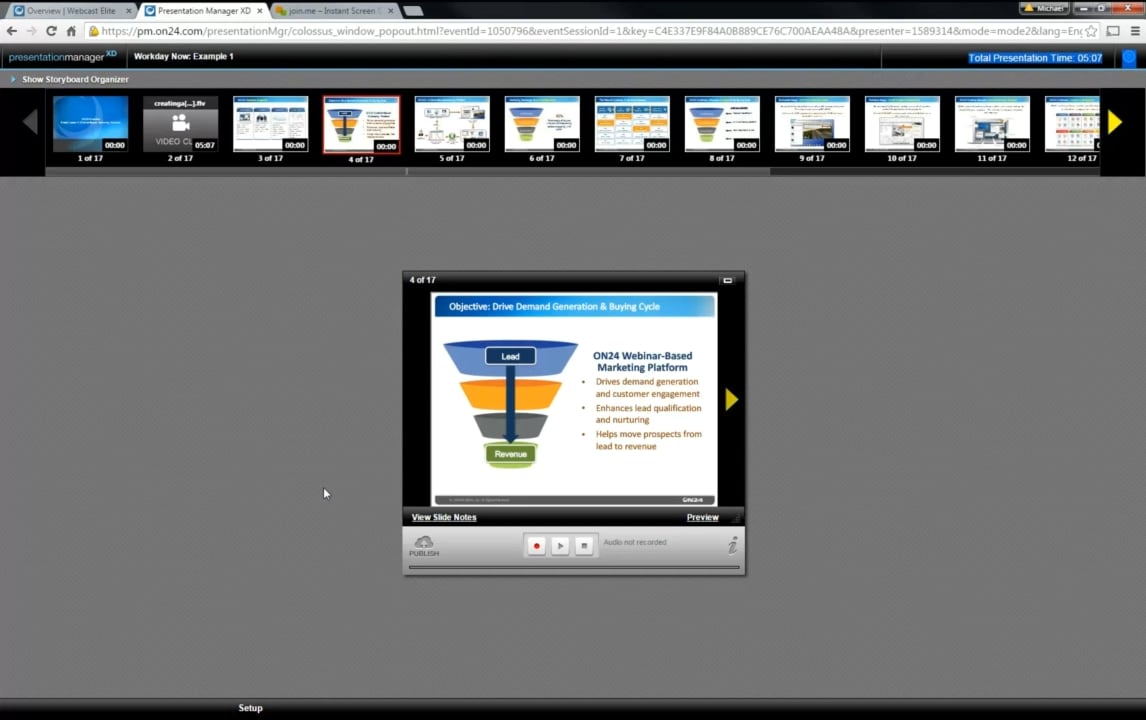Click the play button in slide recorder
The height and width of the screenshot is (720, 1146).
point(561,545)
